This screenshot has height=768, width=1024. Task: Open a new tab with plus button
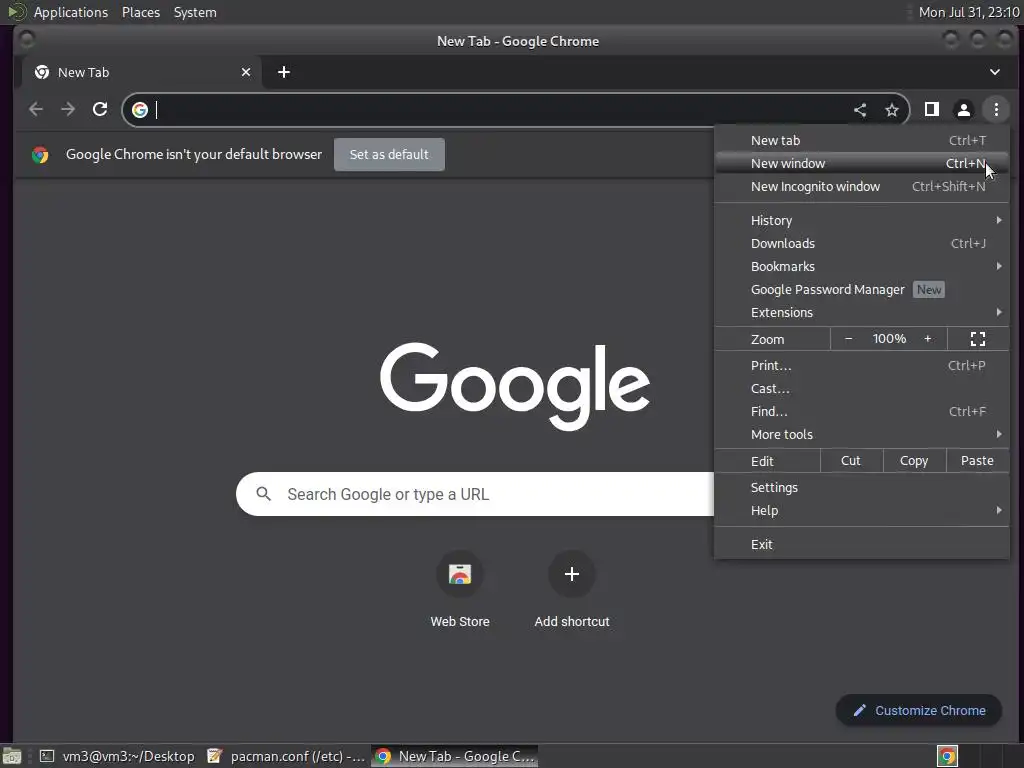pos(283,72)
